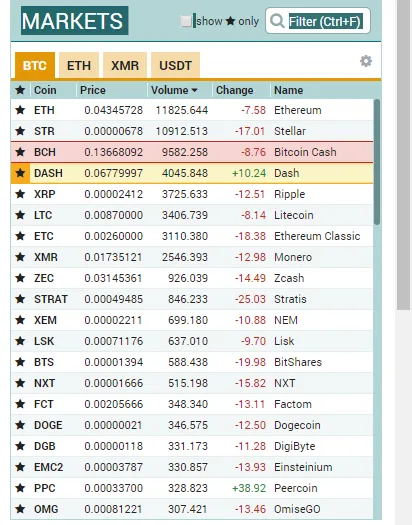Open the OmiseGO market
Viewport: 412px width, 525px height.
192,509
